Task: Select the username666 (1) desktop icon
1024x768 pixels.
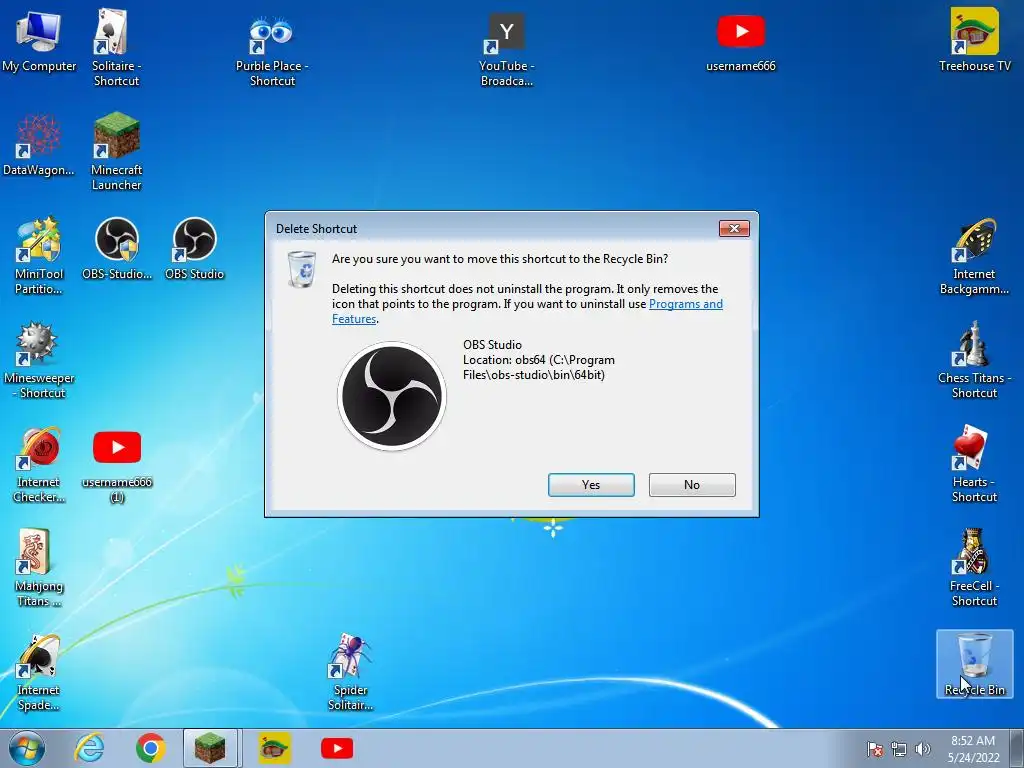Action: tap(117, 468)
